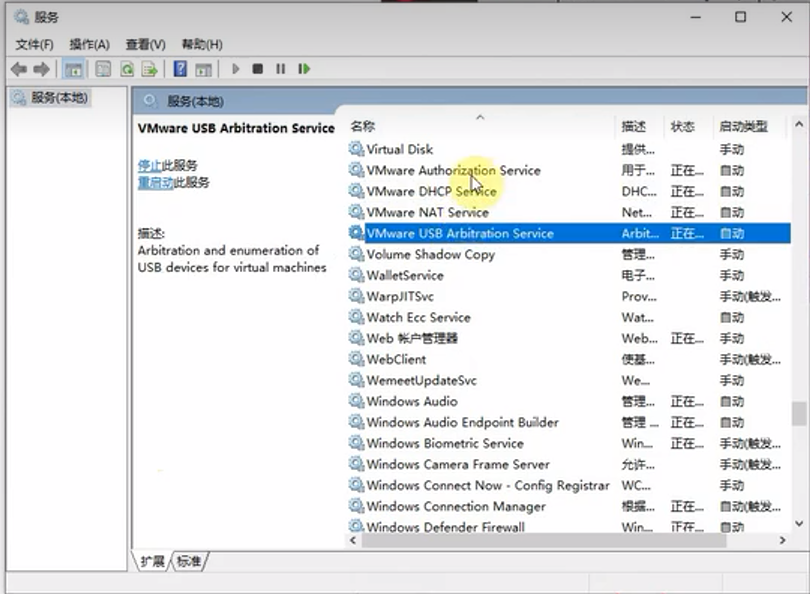Click the Start Service play icon
Image resolution: width=810 pixels, height=594 pixels.
(x=236, y=69)
